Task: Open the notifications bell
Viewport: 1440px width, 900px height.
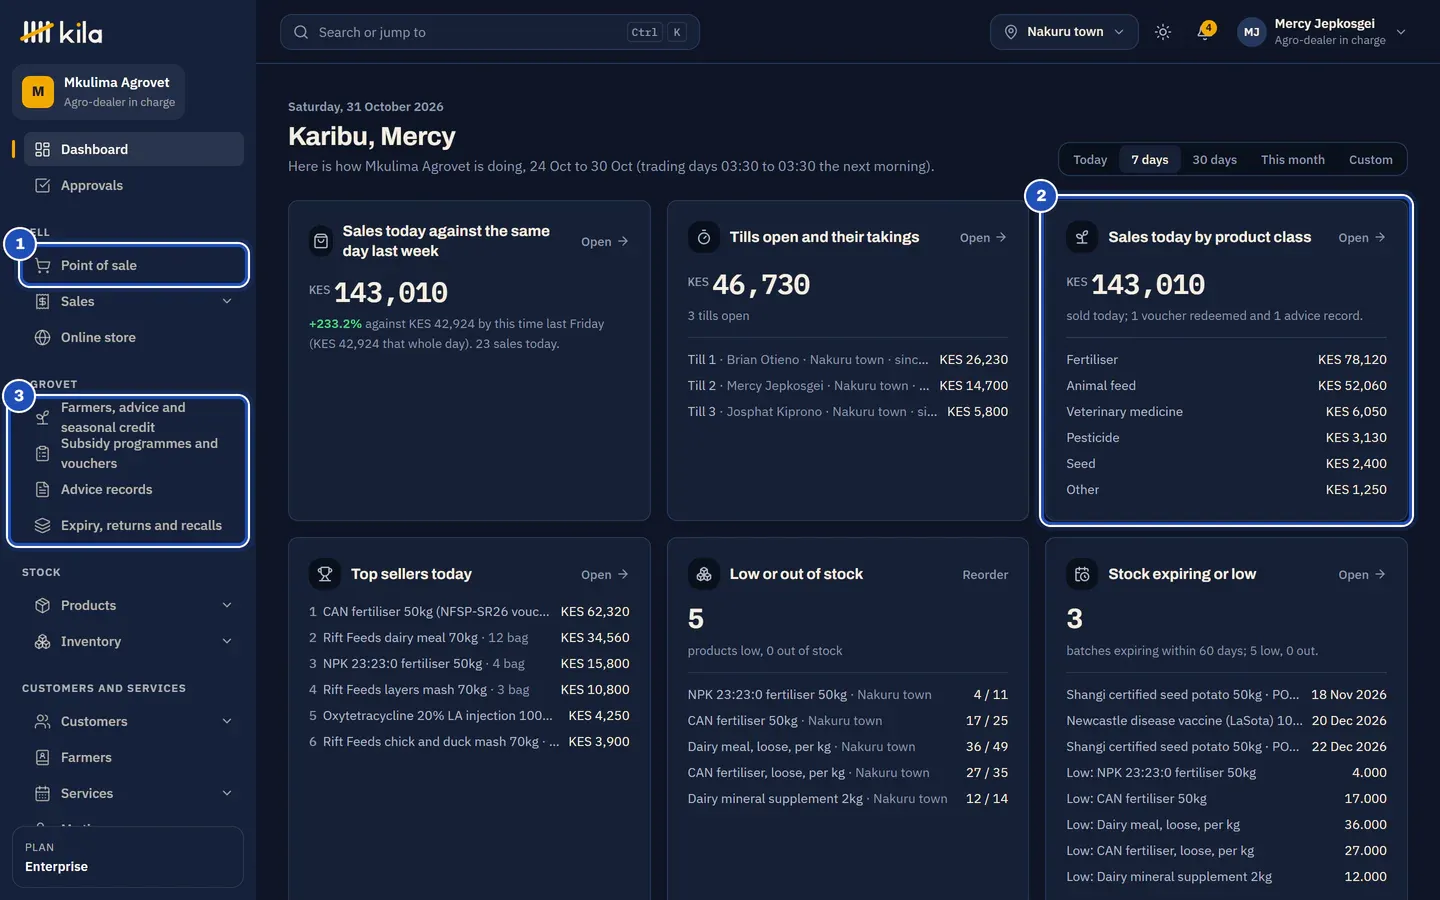Action: pos(1205,32)
